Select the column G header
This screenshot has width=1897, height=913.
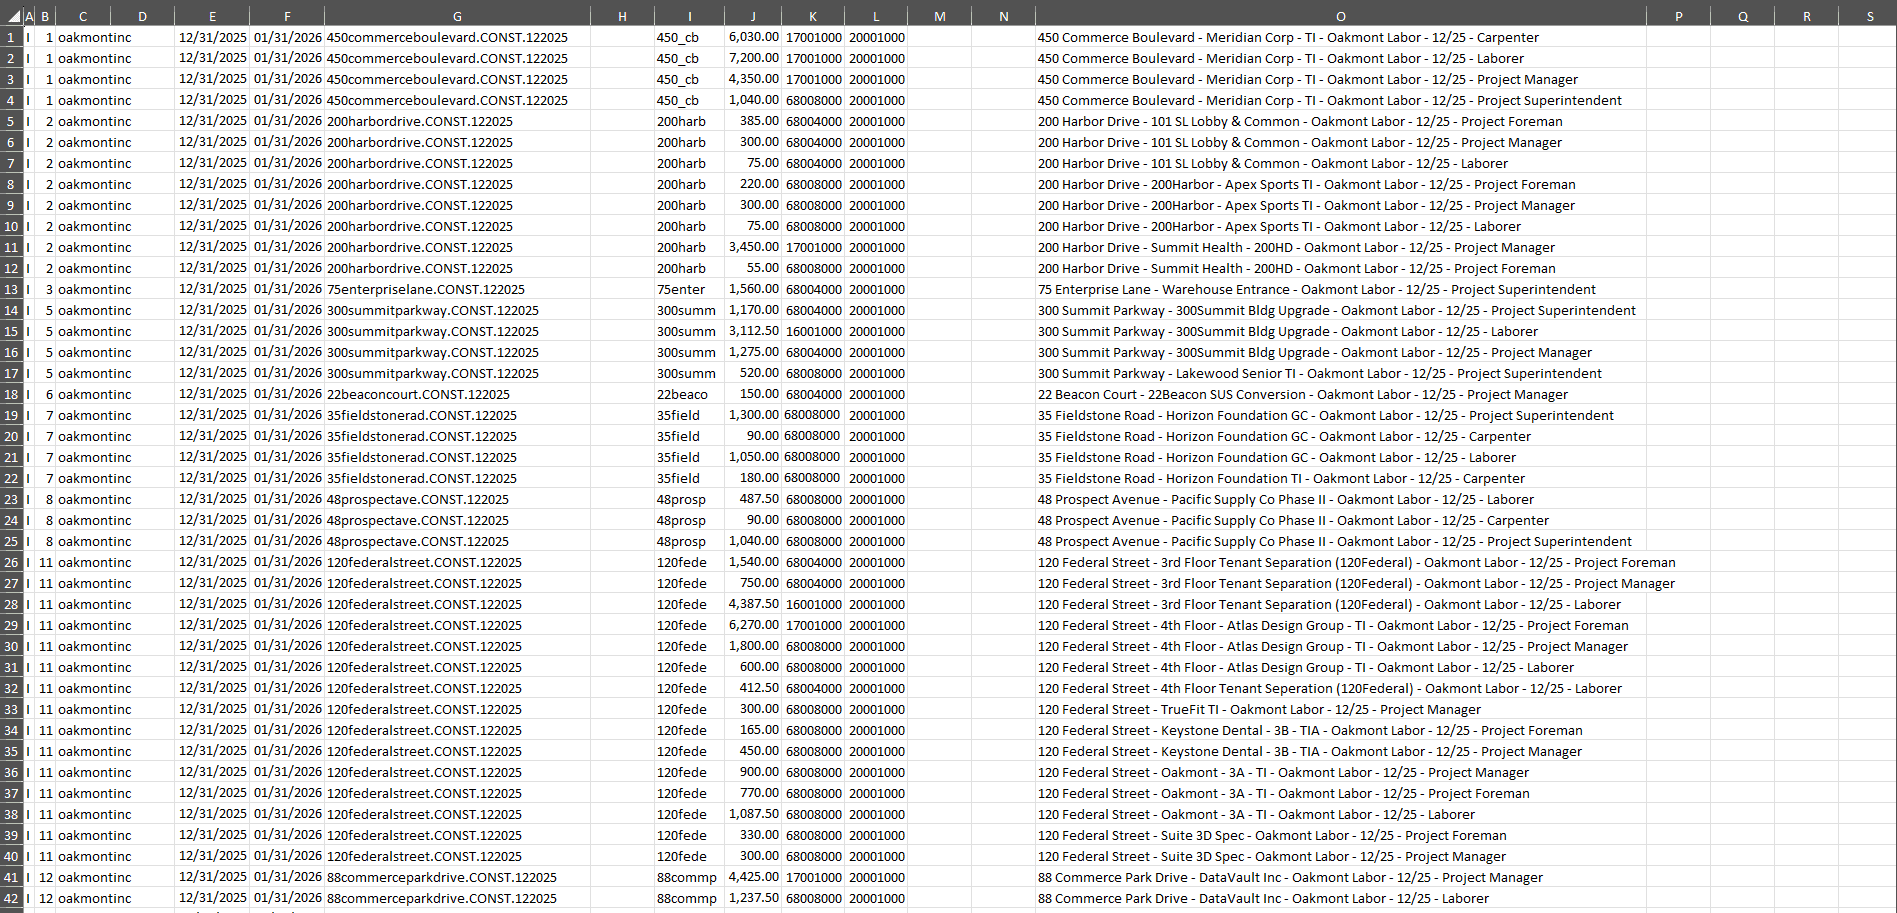coord(457,16)
